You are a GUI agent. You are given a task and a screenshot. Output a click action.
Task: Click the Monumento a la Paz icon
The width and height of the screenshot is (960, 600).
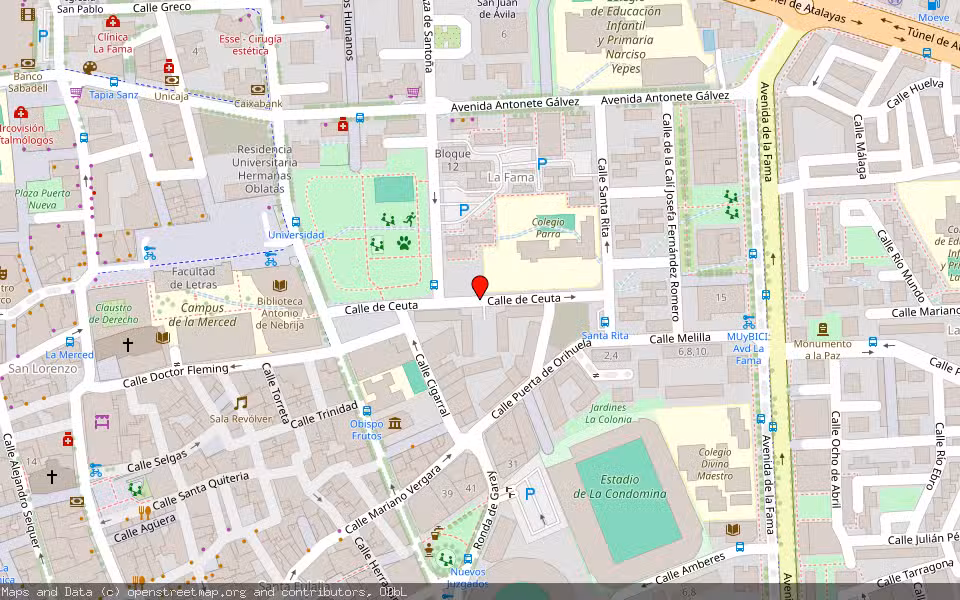pyautogui.click(x=823, y=329)
